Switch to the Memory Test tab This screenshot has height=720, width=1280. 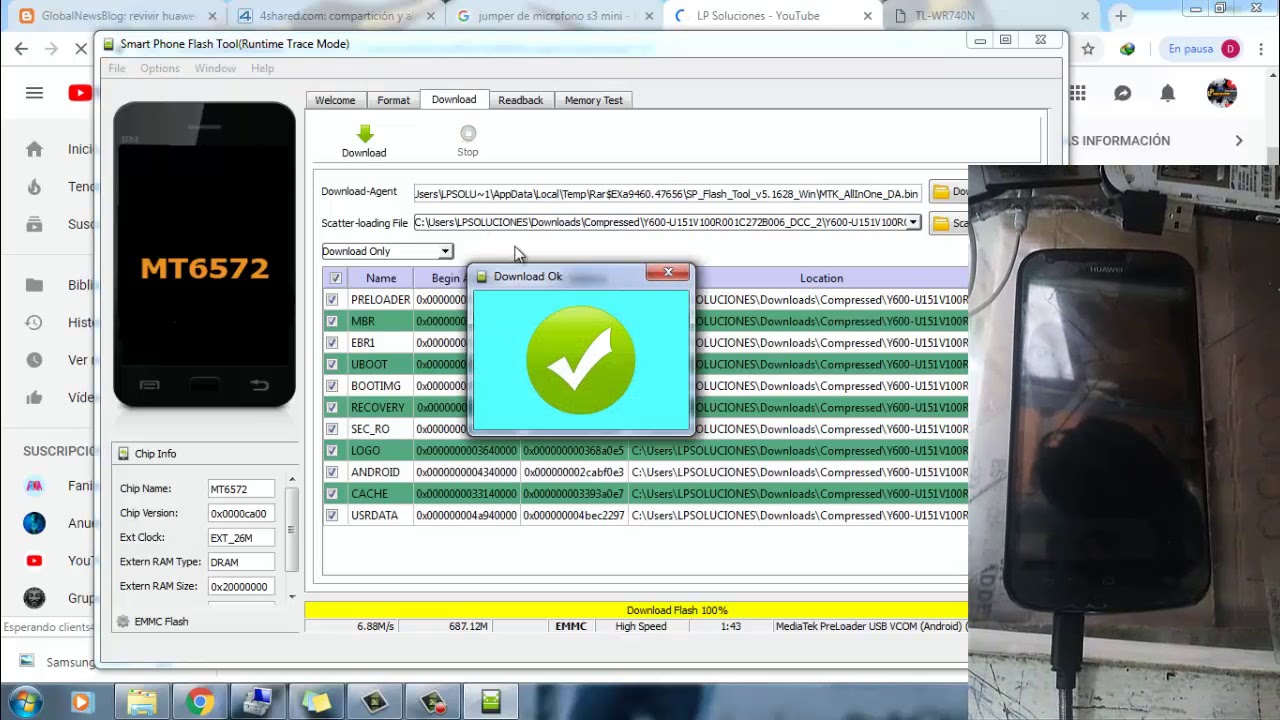pyautogui.click(x=594, y=100)
